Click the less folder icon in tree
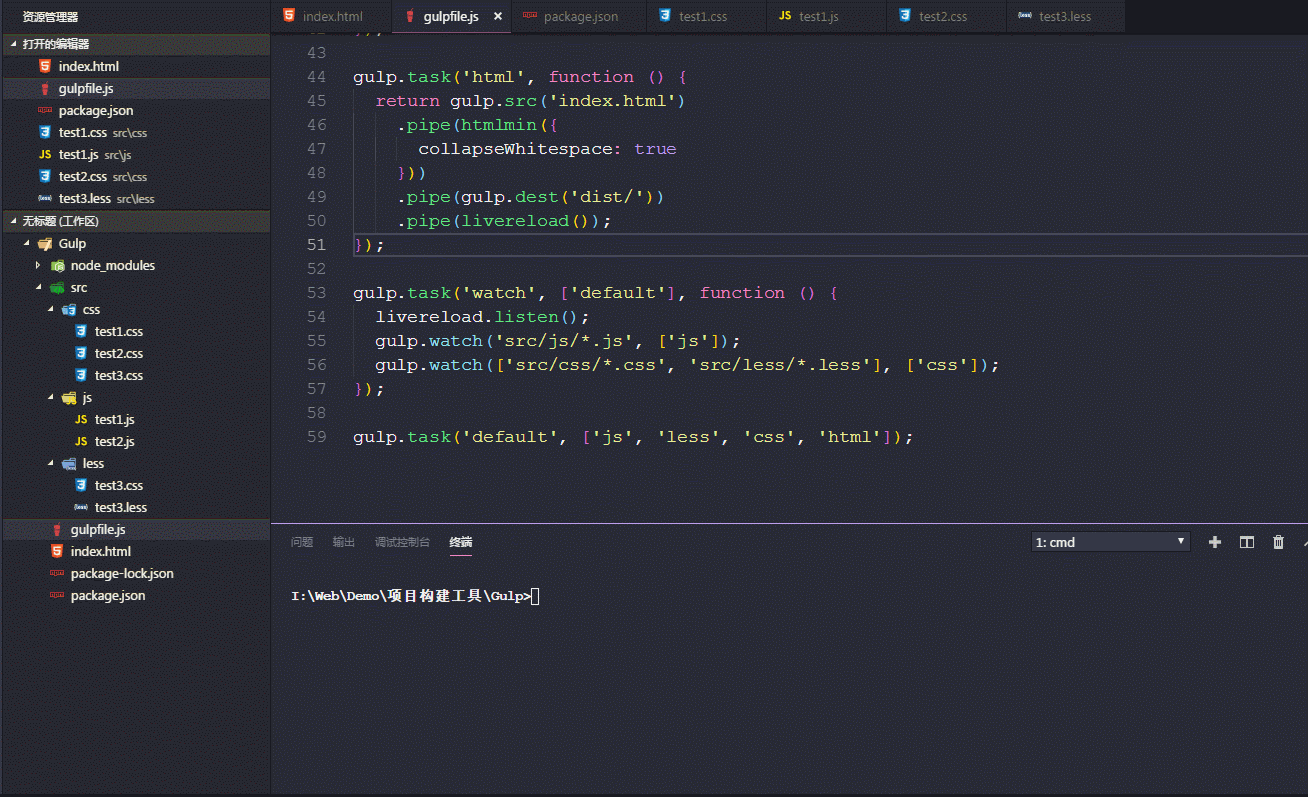Image resolution: width=1308 pixels, height=797 pixels. (69, 464)
